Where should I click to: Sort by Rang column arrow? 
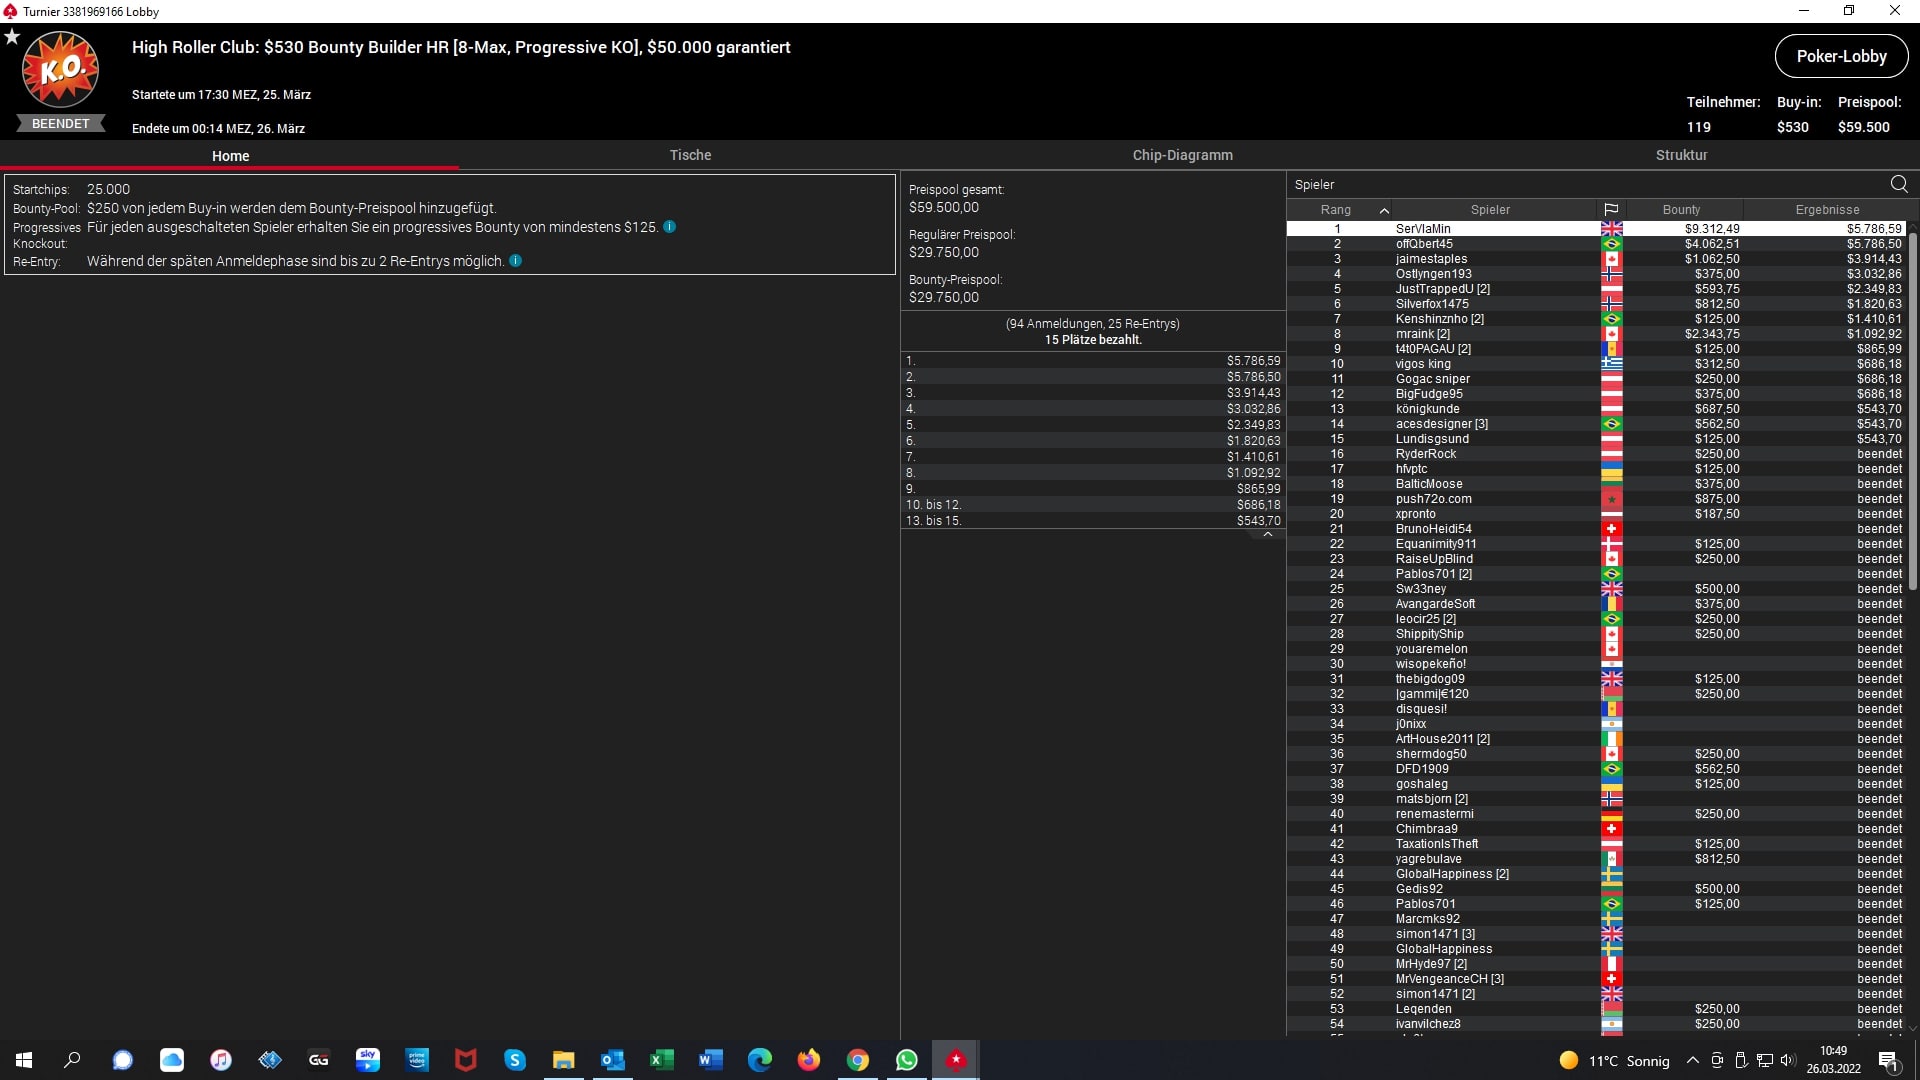tap(1384, 210)
